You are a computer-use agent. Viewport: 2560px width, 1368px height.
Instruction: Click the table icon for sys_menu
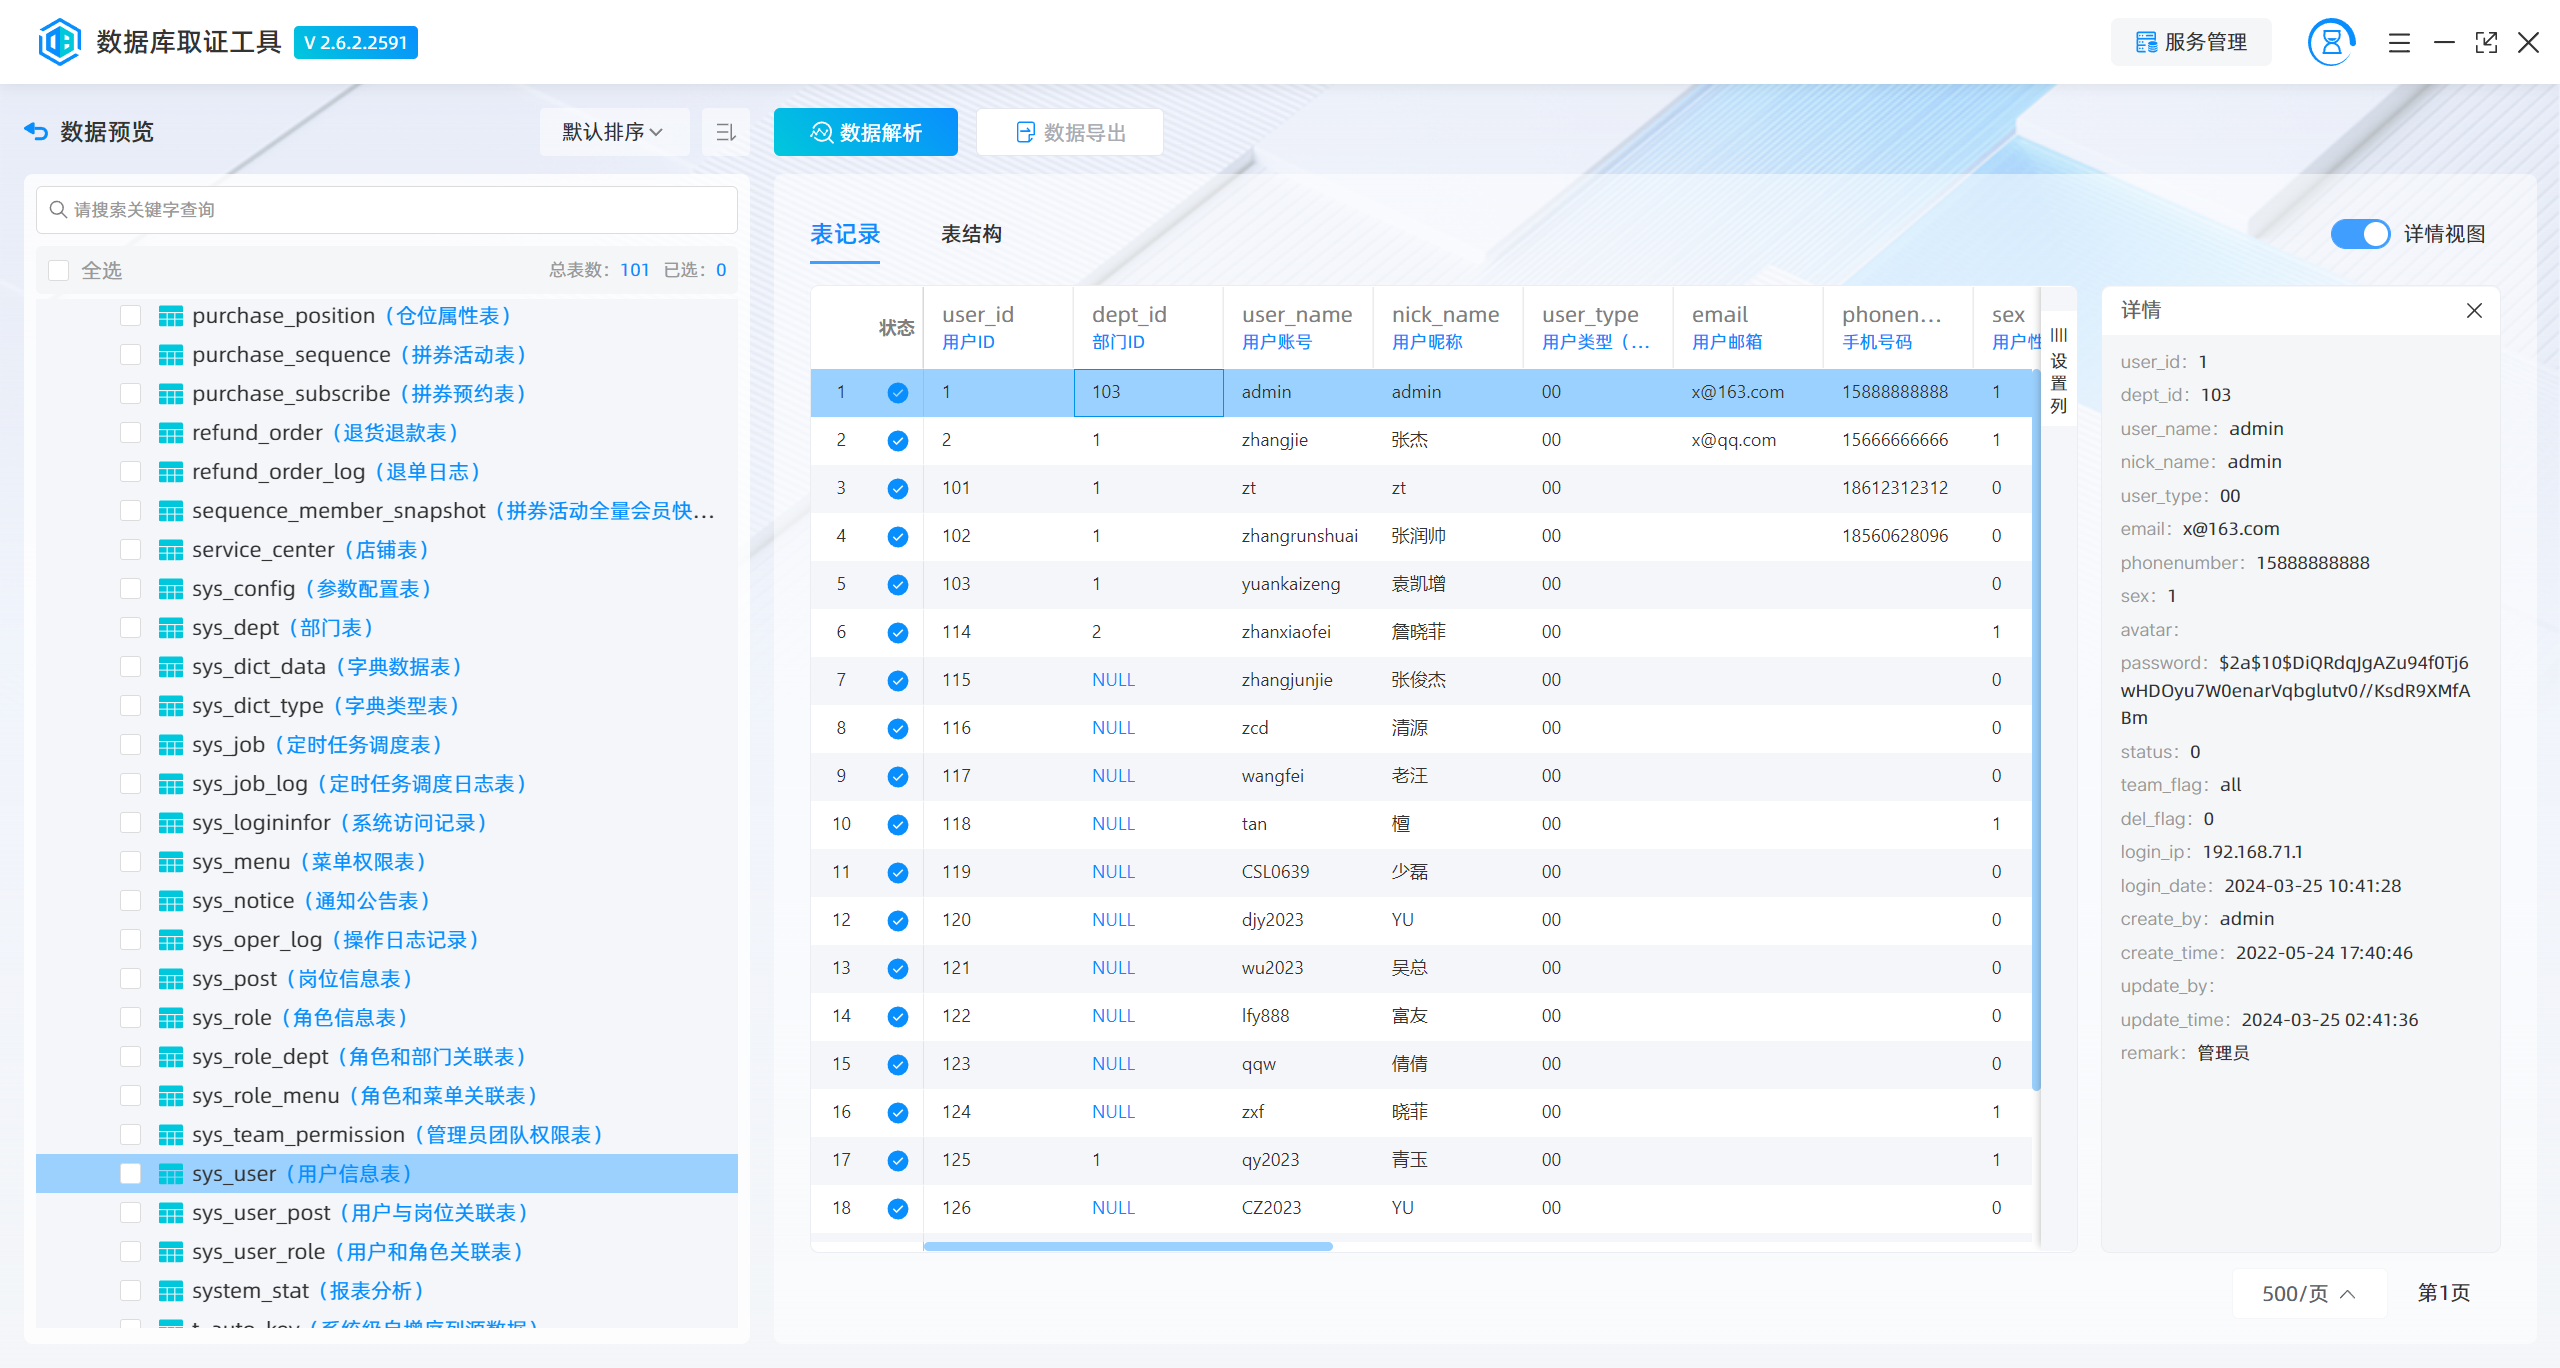point(171,862)
